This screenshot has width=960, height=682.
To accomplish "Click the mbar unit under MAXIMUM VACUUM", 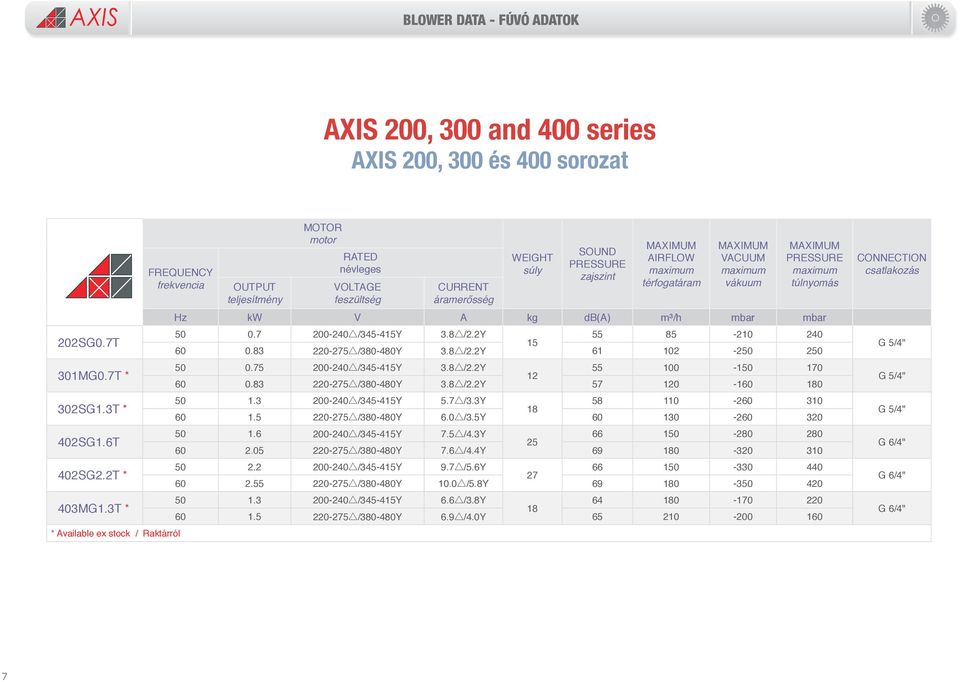I will click(x=743, y=317).
